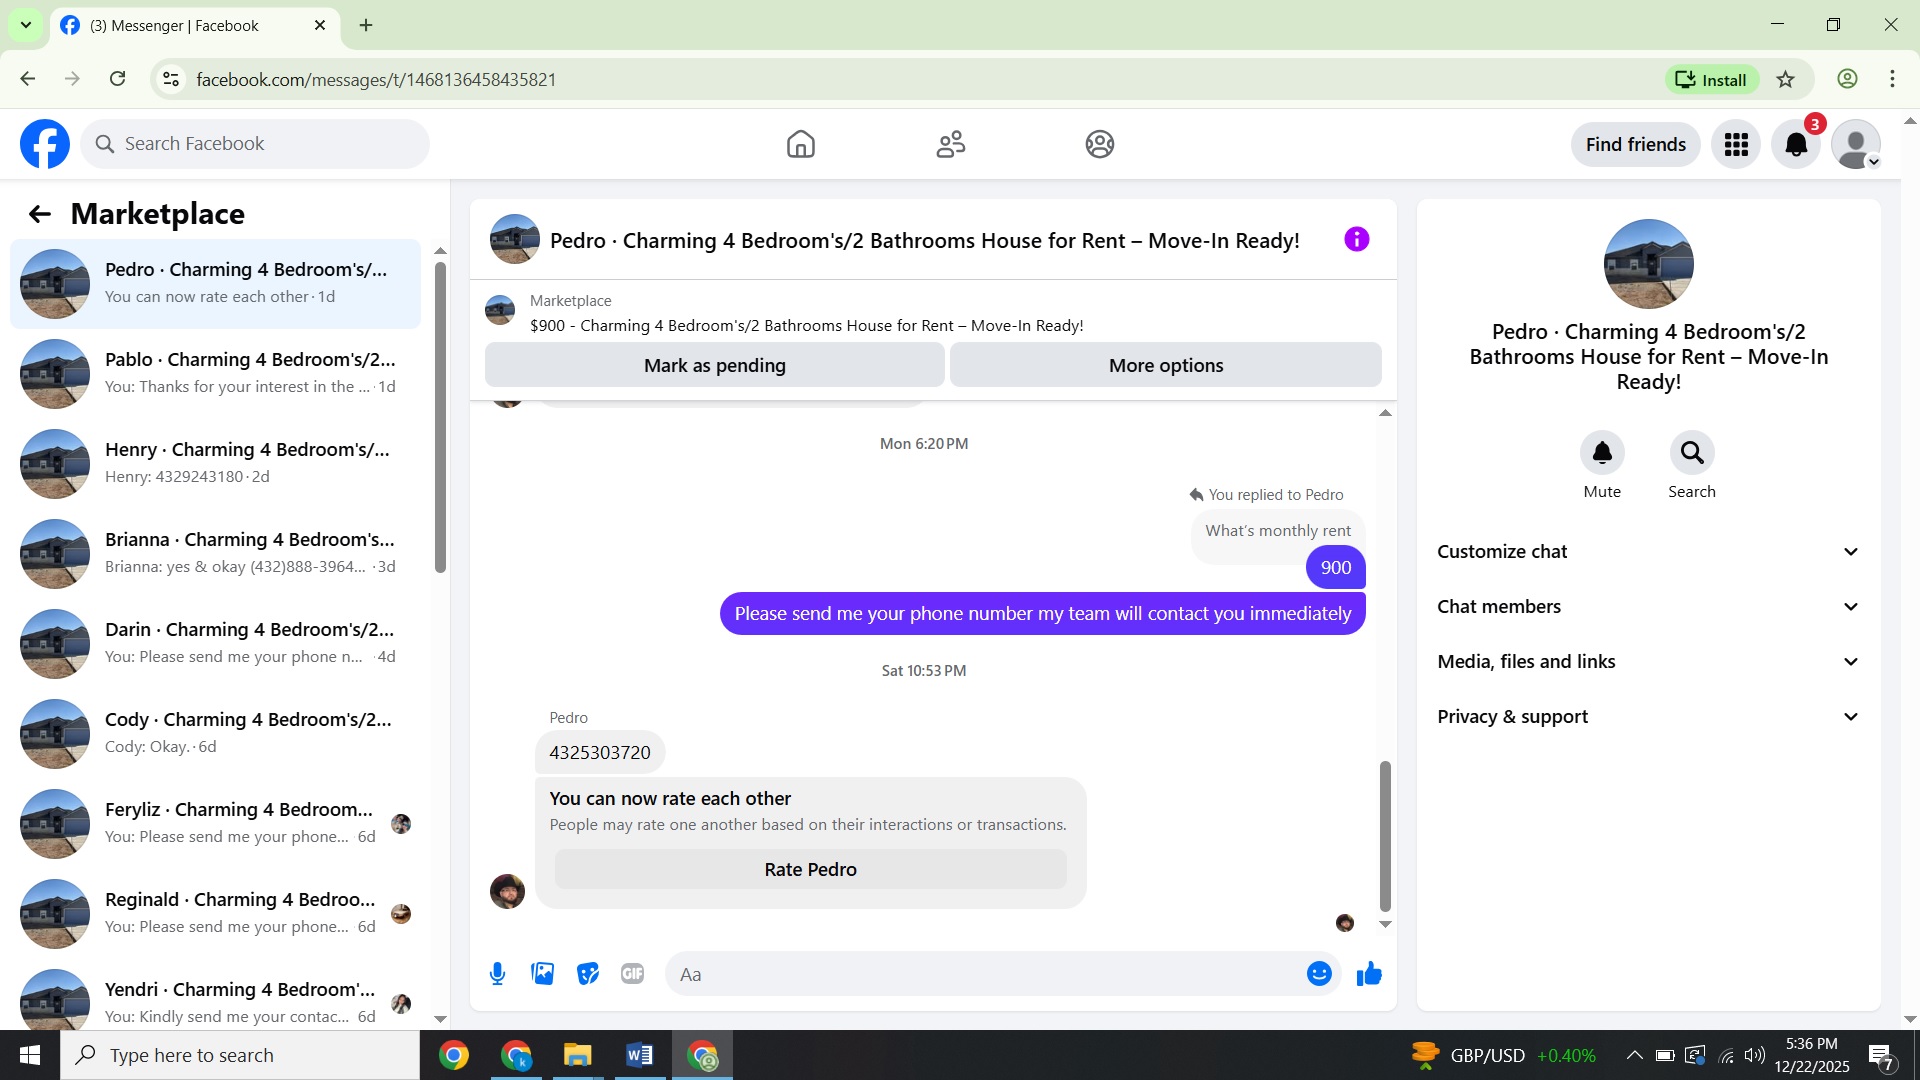Toggle conversation information panel icon
The width and height of the screenshot is (1920, 1080).
(1356, 240)
